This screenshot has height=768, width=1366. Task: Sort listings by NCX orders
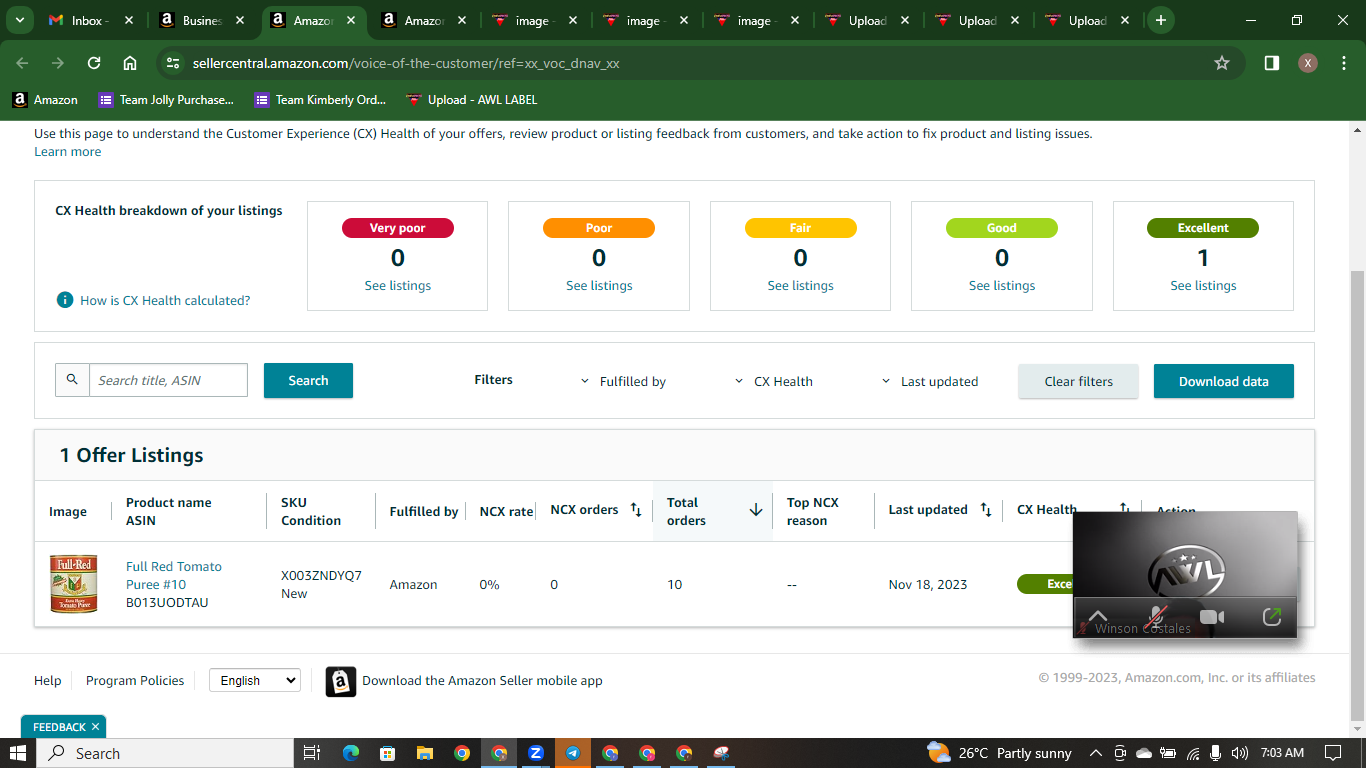(636, 510)
